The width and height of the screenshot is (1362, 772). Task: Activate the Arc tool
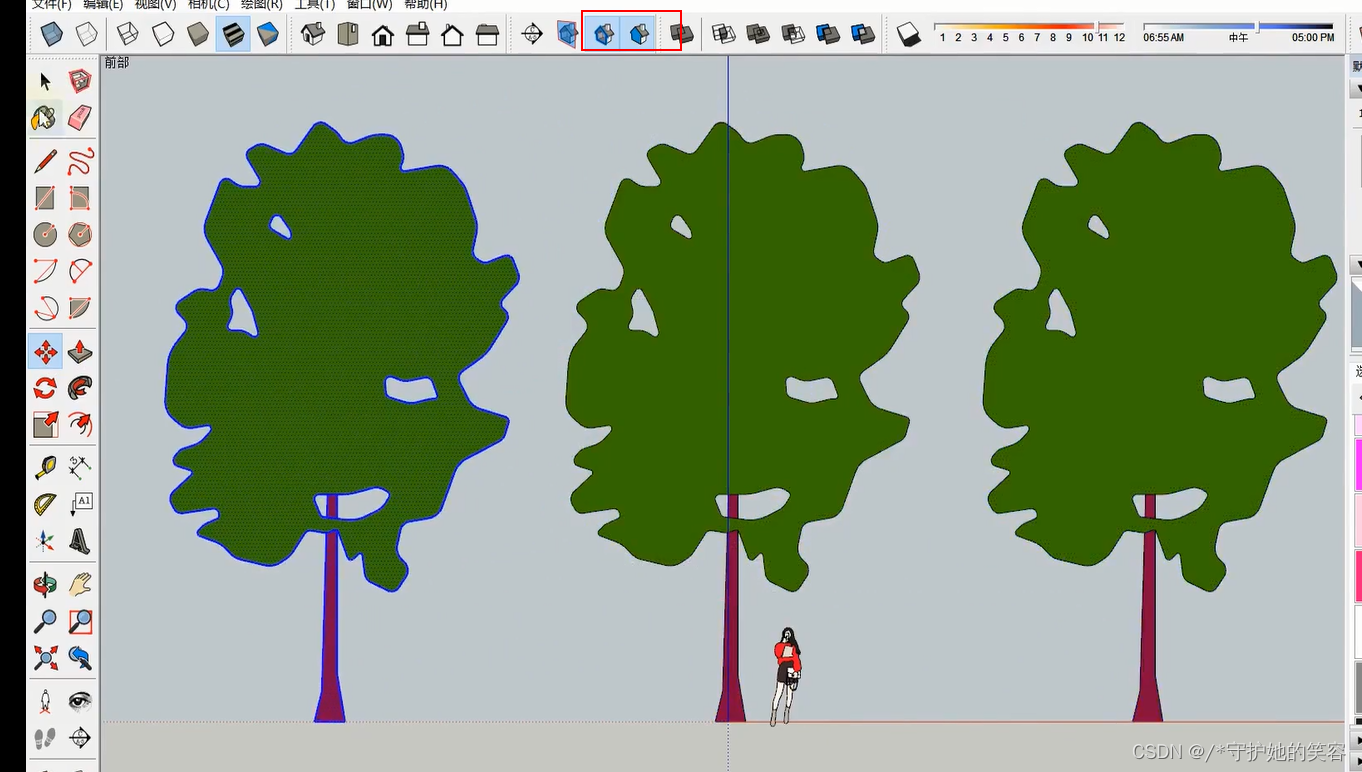pyautogui.click(x=45, y=271)
